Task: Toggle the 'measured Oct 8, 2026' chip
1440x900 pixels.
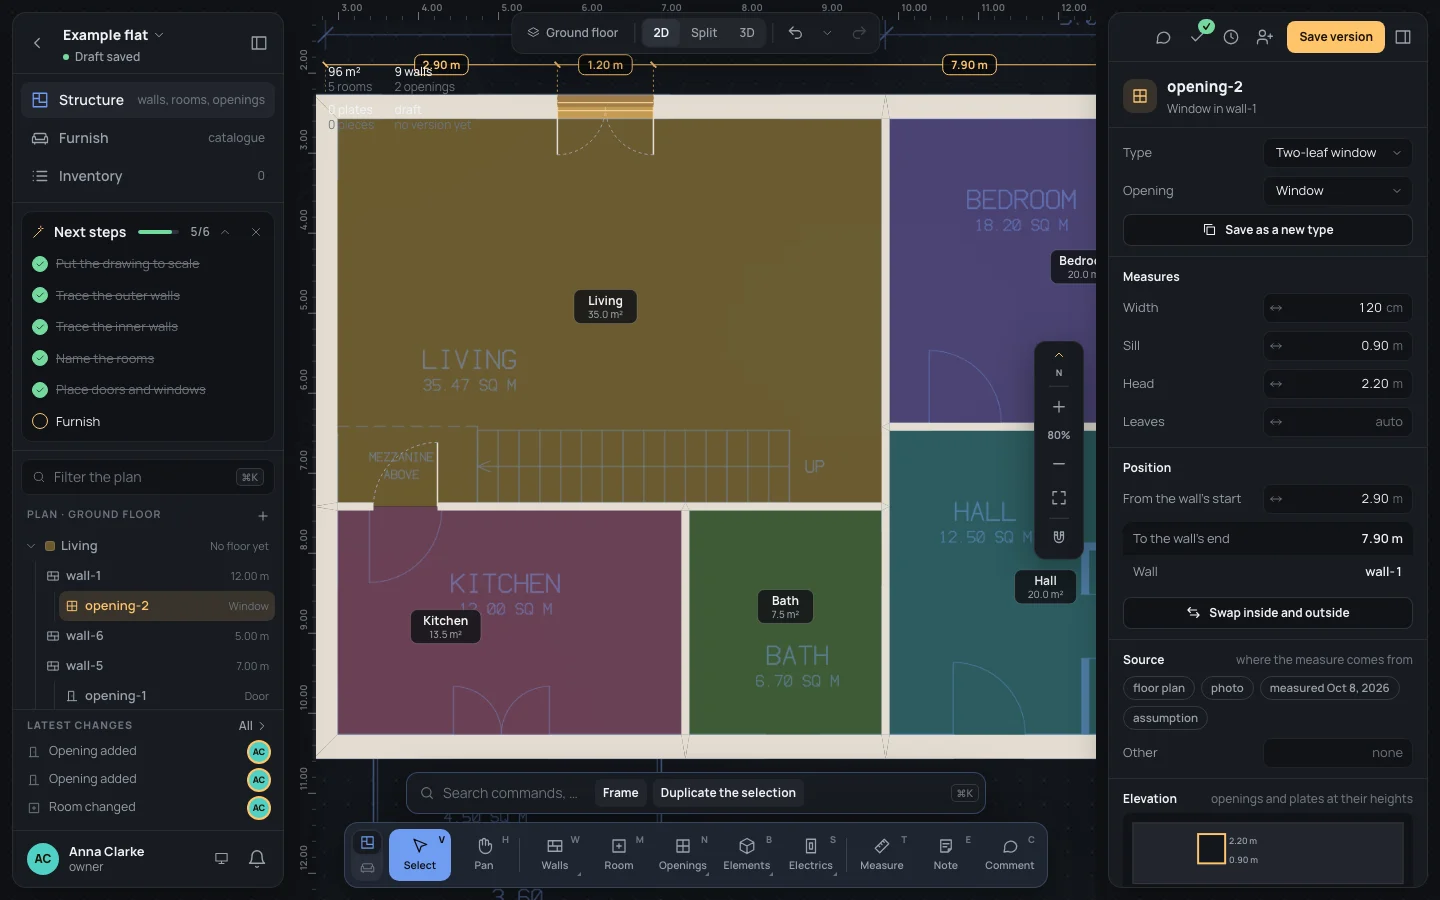Action: 1329,688
